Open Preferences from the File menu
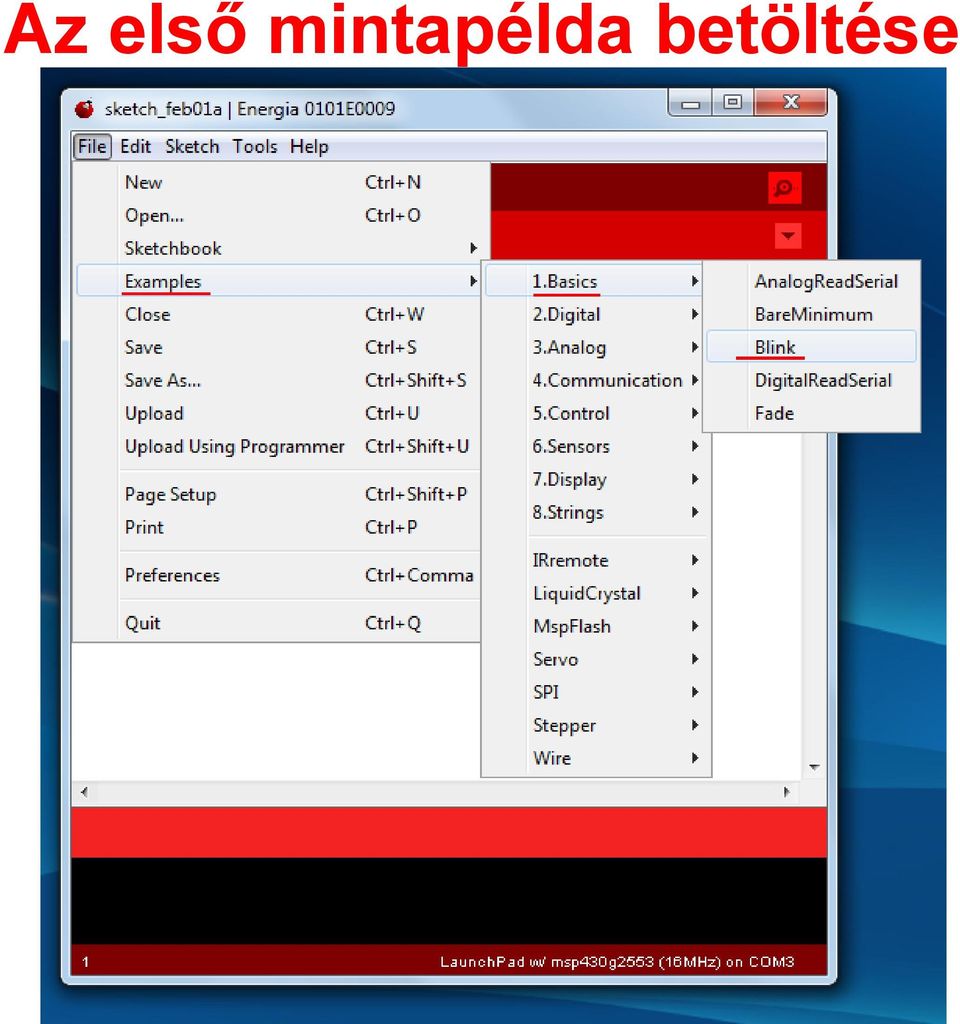This screenshot has height=1024, width=960. [278, 575]
